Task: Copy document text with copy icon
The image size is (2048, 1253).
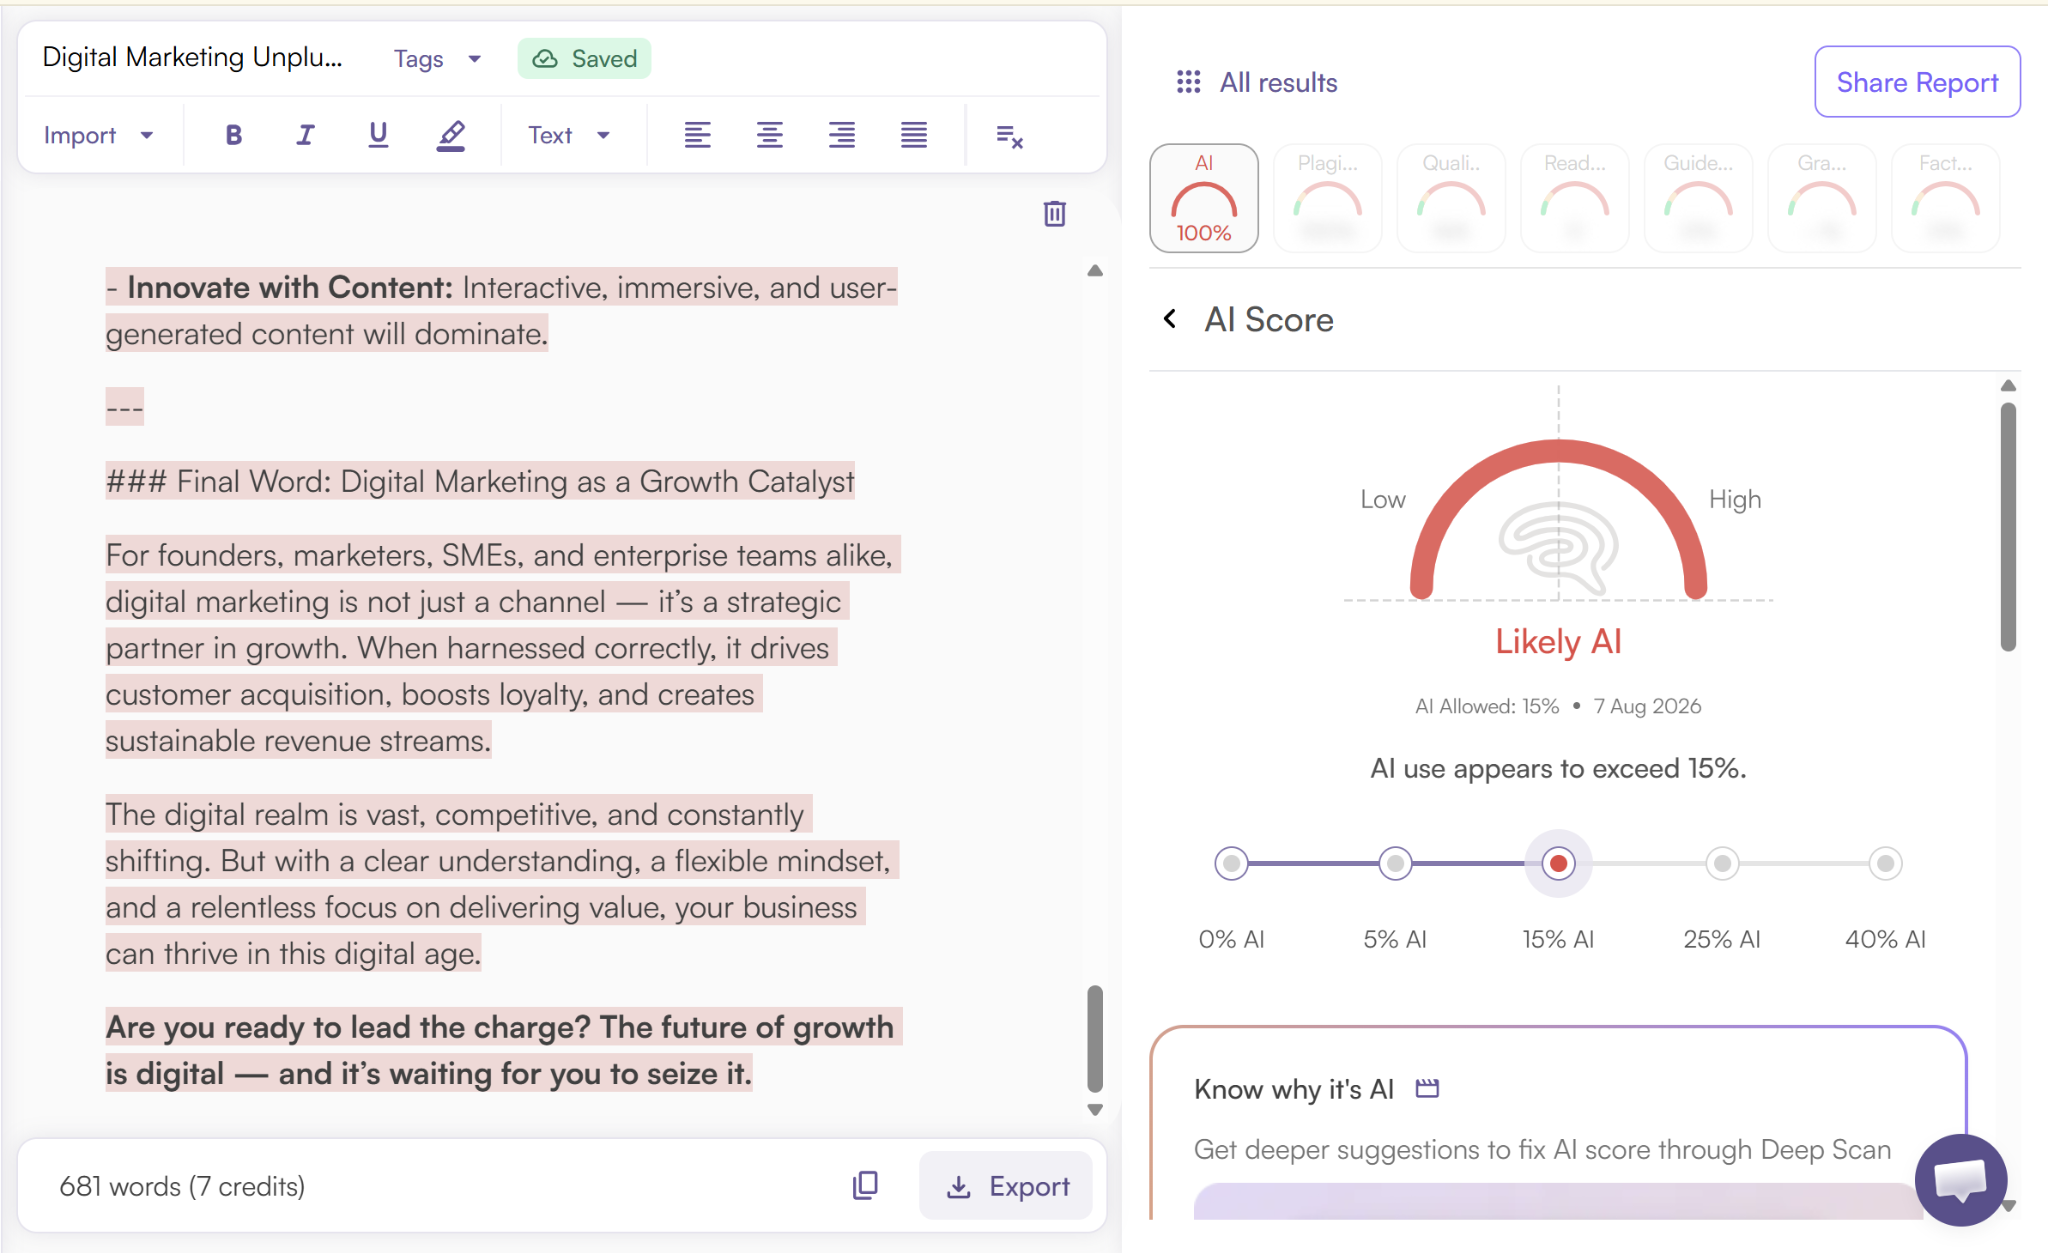Action: [x=865, y=1186]
